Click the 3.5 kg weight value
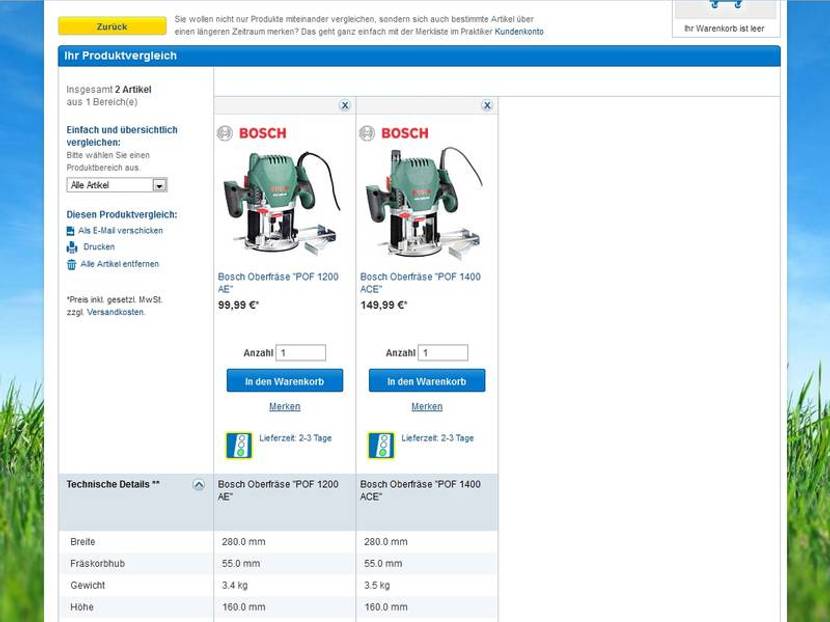 click(x=377, y=585)
